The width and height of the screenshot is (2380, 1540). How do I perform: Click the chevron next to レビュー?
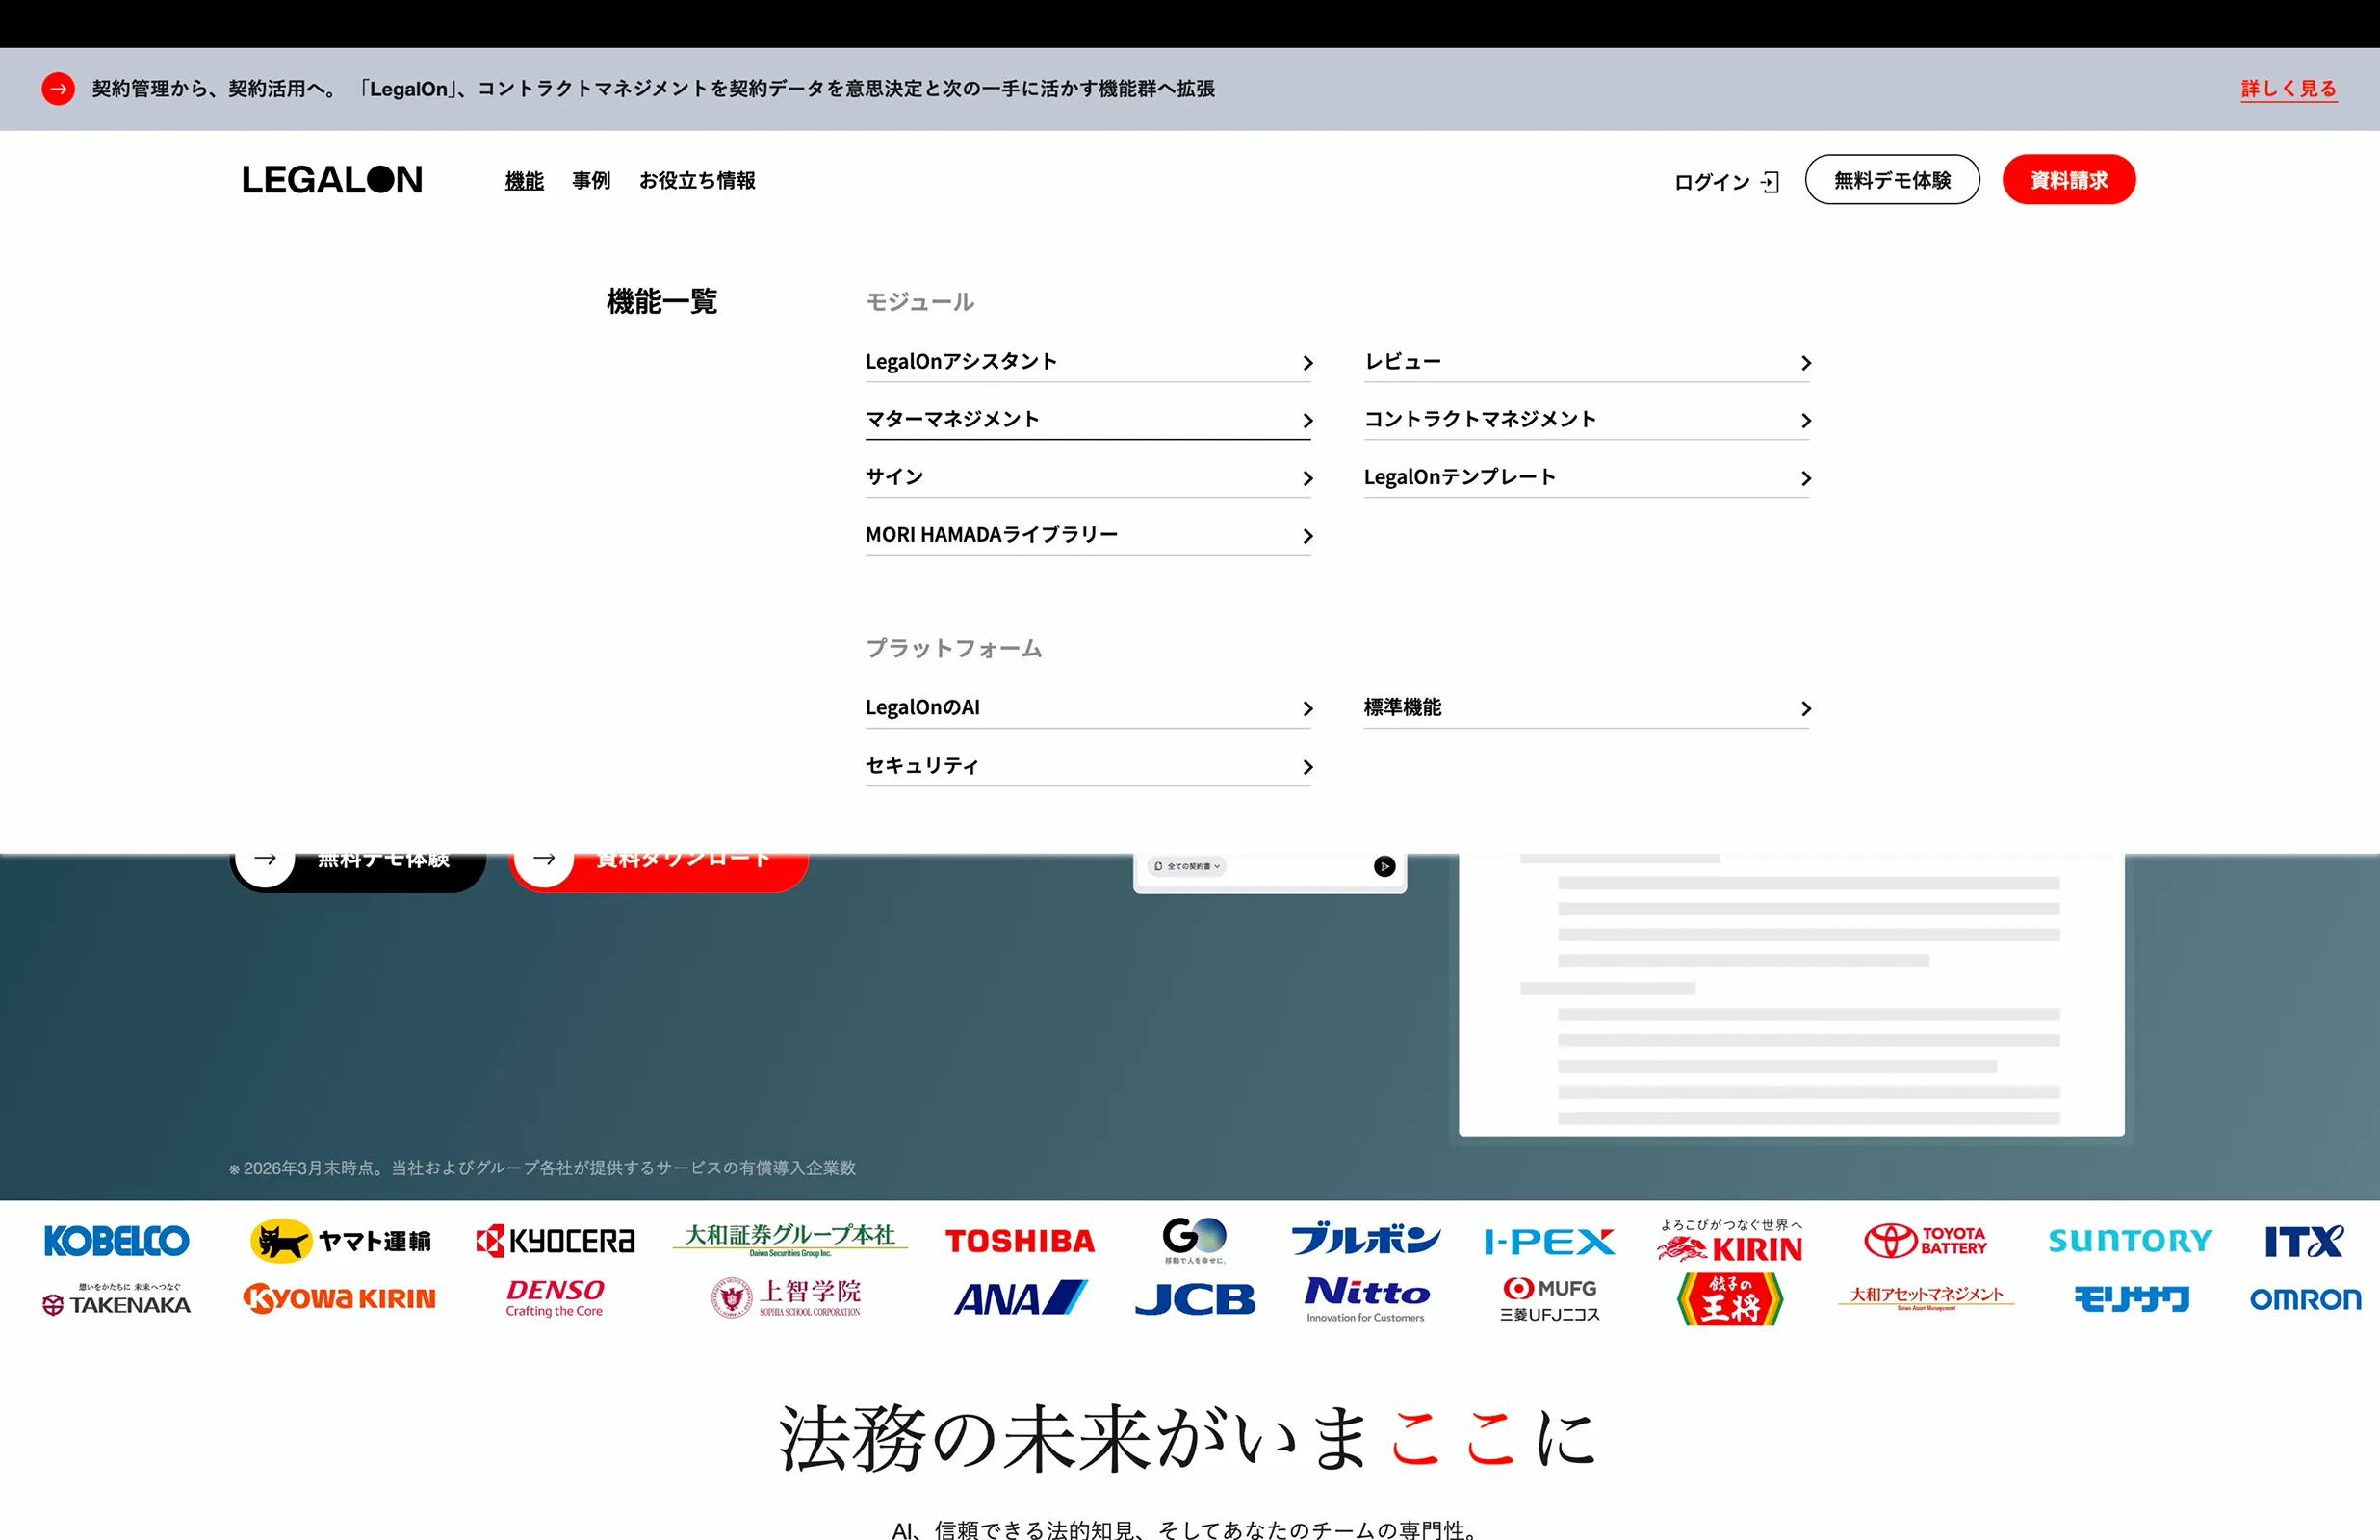(1806, 363)
